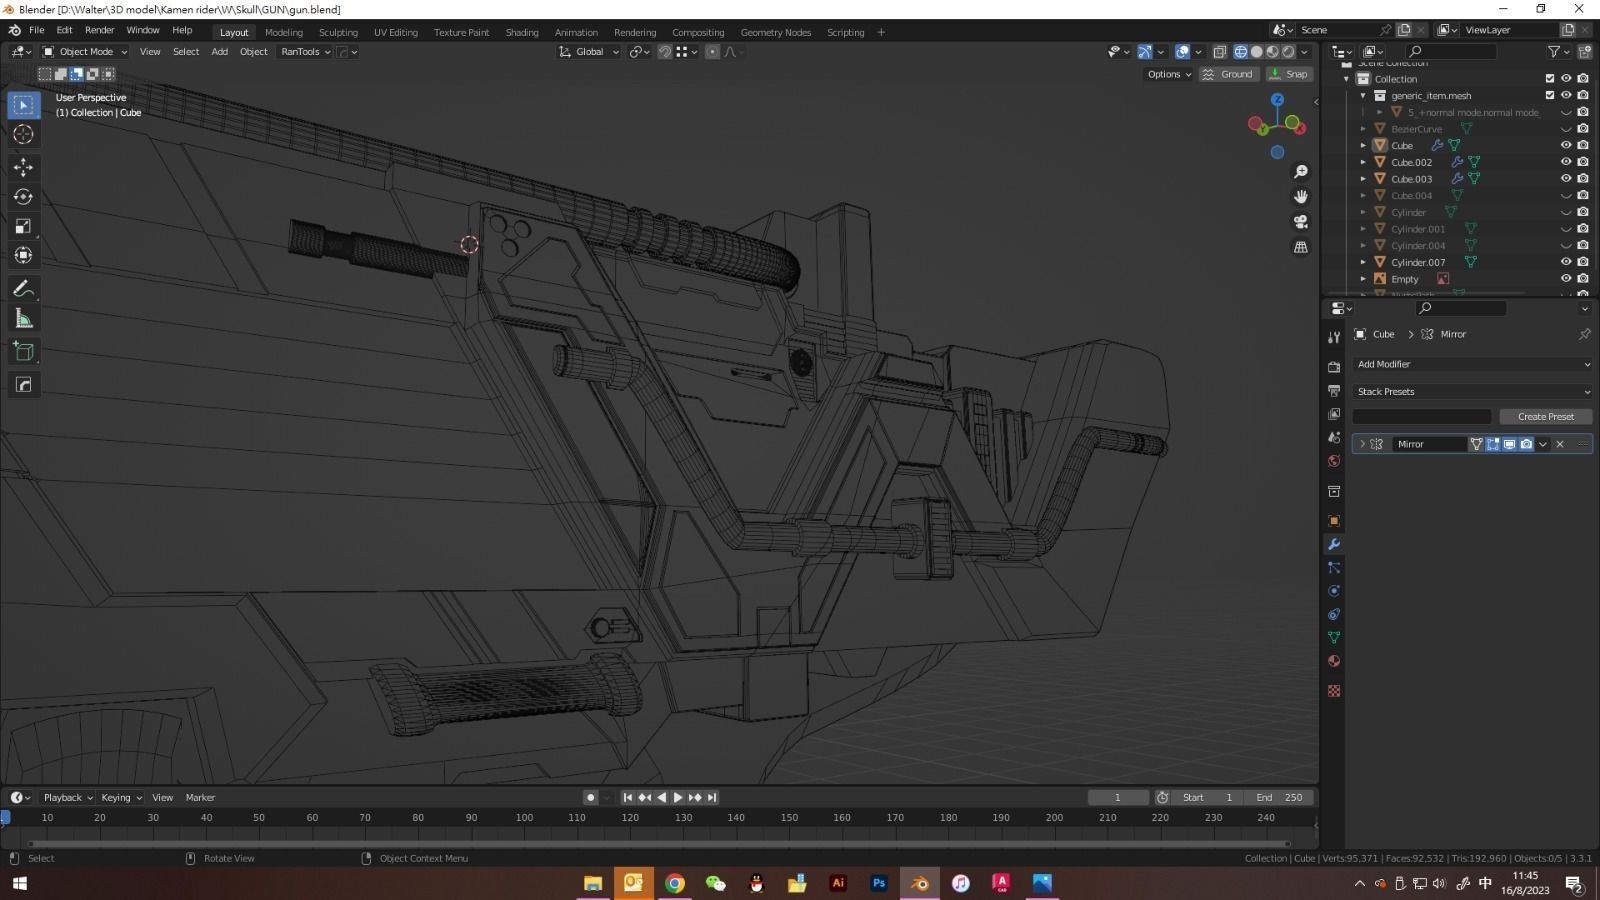Screen dimensions: 1600x900
Task: Open the Options dropdown in viewport
Action: [1169, 74]
